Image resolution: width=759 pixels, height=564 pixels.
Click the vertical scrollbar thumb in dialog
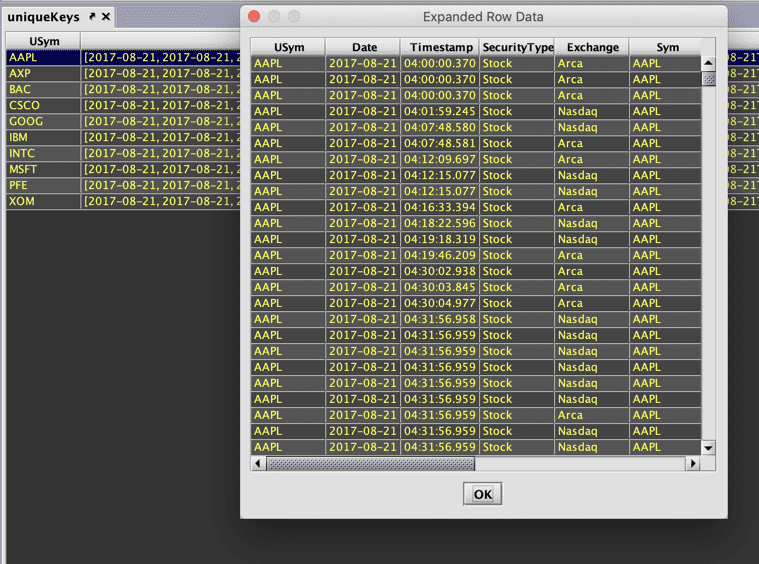[708, 79]
